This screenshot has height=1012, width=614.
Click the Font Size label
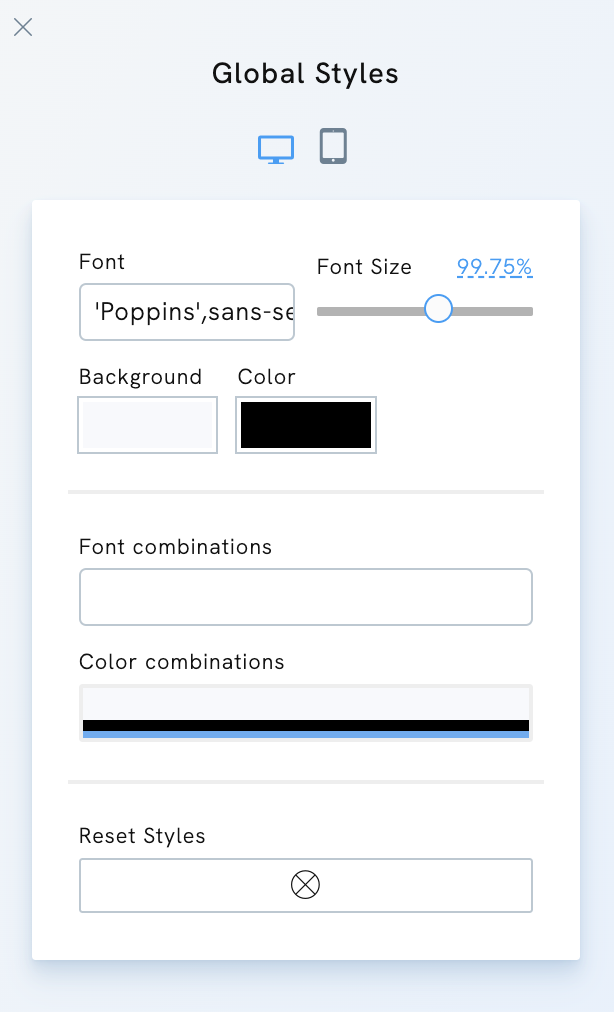(x=364, y=266)
